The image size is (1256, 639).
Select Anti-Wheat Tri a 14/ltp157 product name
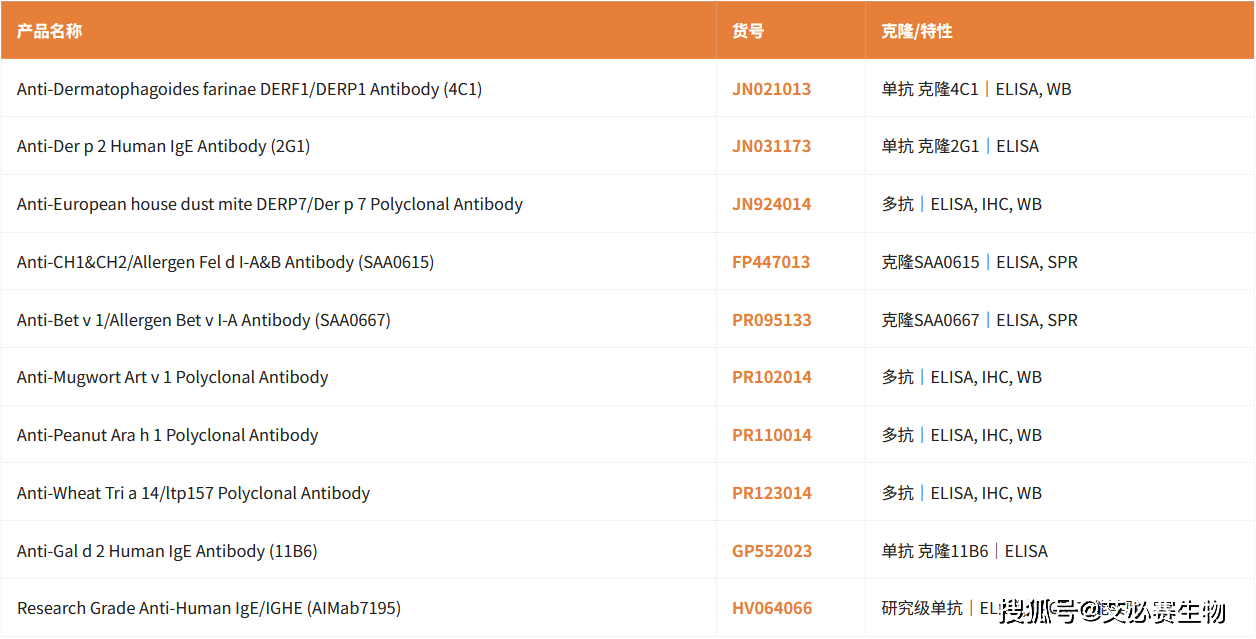[193, 493]
